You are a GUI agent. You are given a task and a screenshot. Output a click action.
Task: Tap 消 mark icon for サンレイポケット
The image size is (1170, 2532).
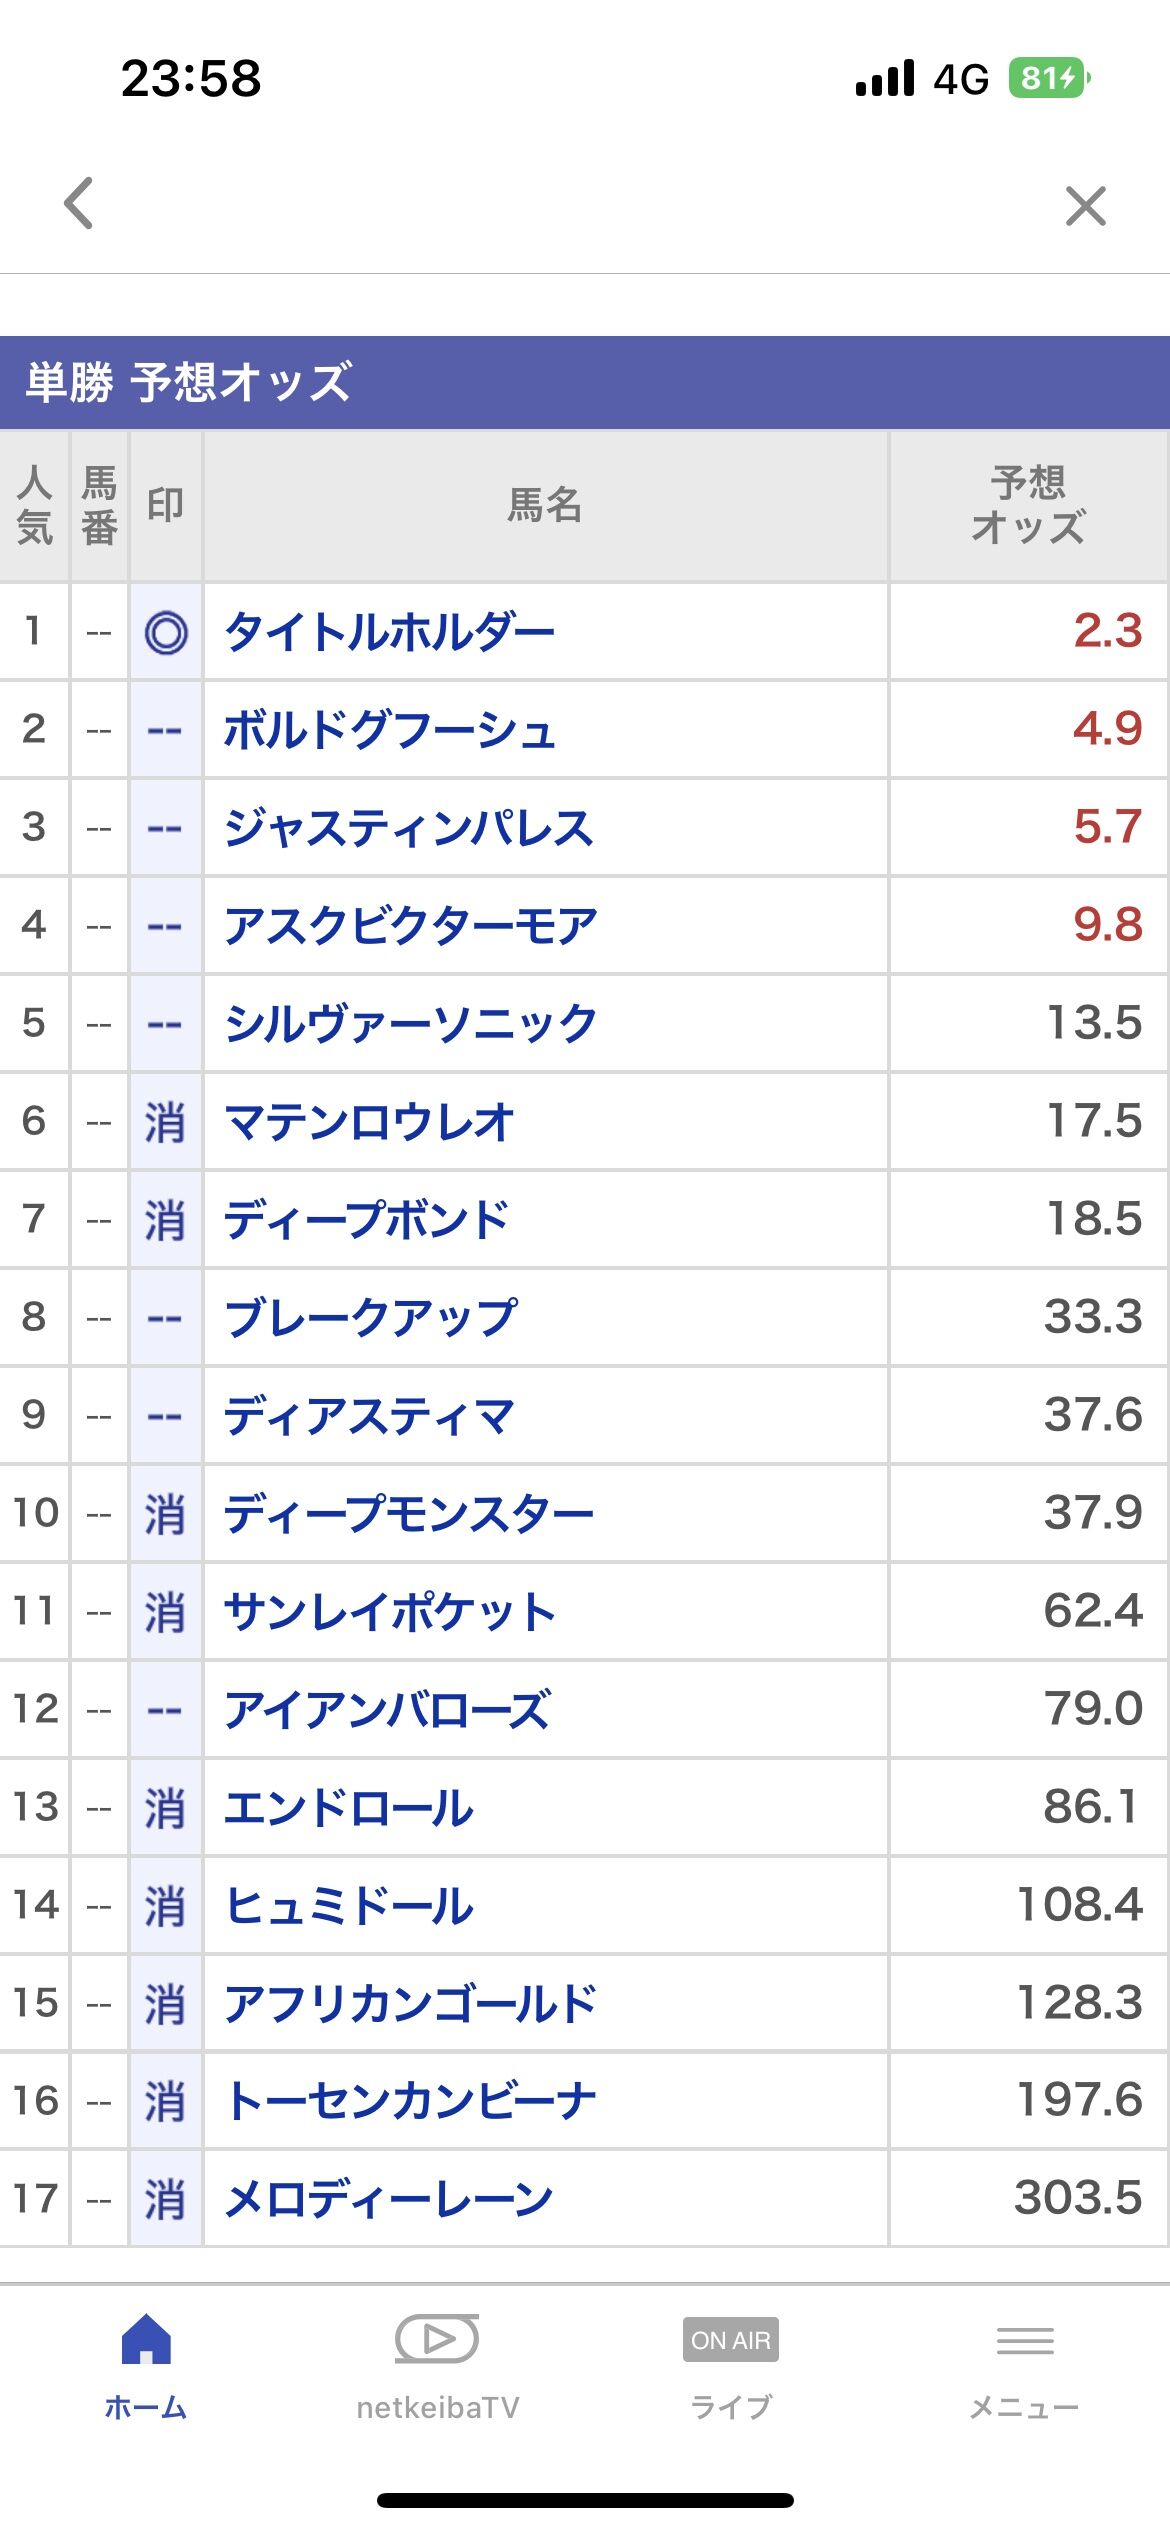pos(166,1612)
